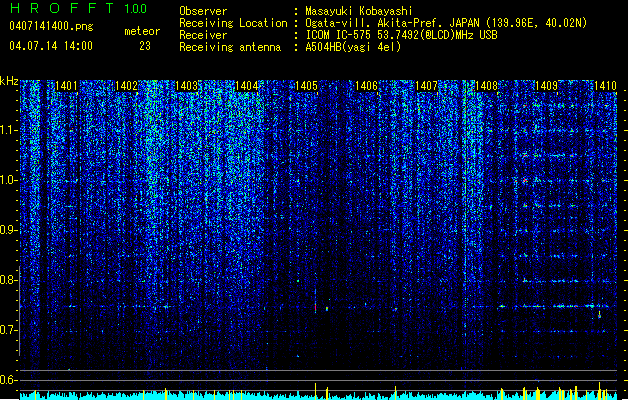Click the antenna value A504HB(yagi 4el)
This screenshot has width=629, height=400.
pyautogui.click(x=353, y=47)
